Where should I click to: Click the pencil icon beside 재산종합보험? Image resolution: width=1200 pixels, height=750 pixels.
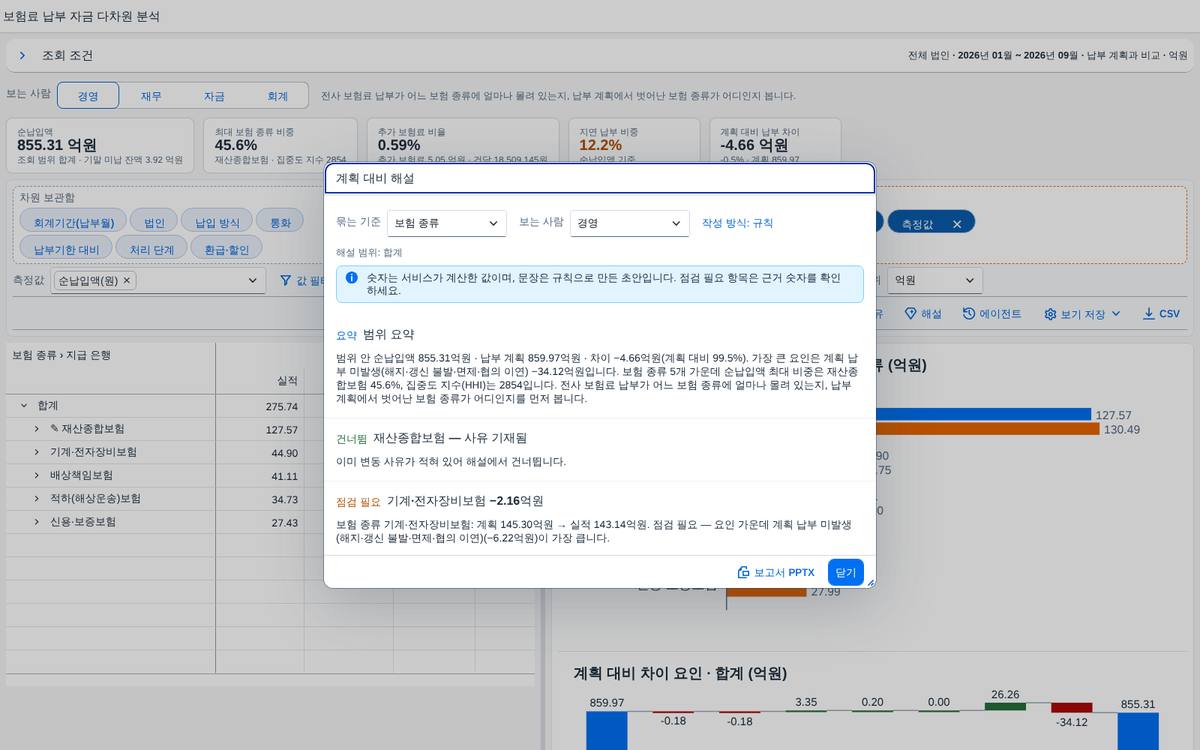coord(54,429)
